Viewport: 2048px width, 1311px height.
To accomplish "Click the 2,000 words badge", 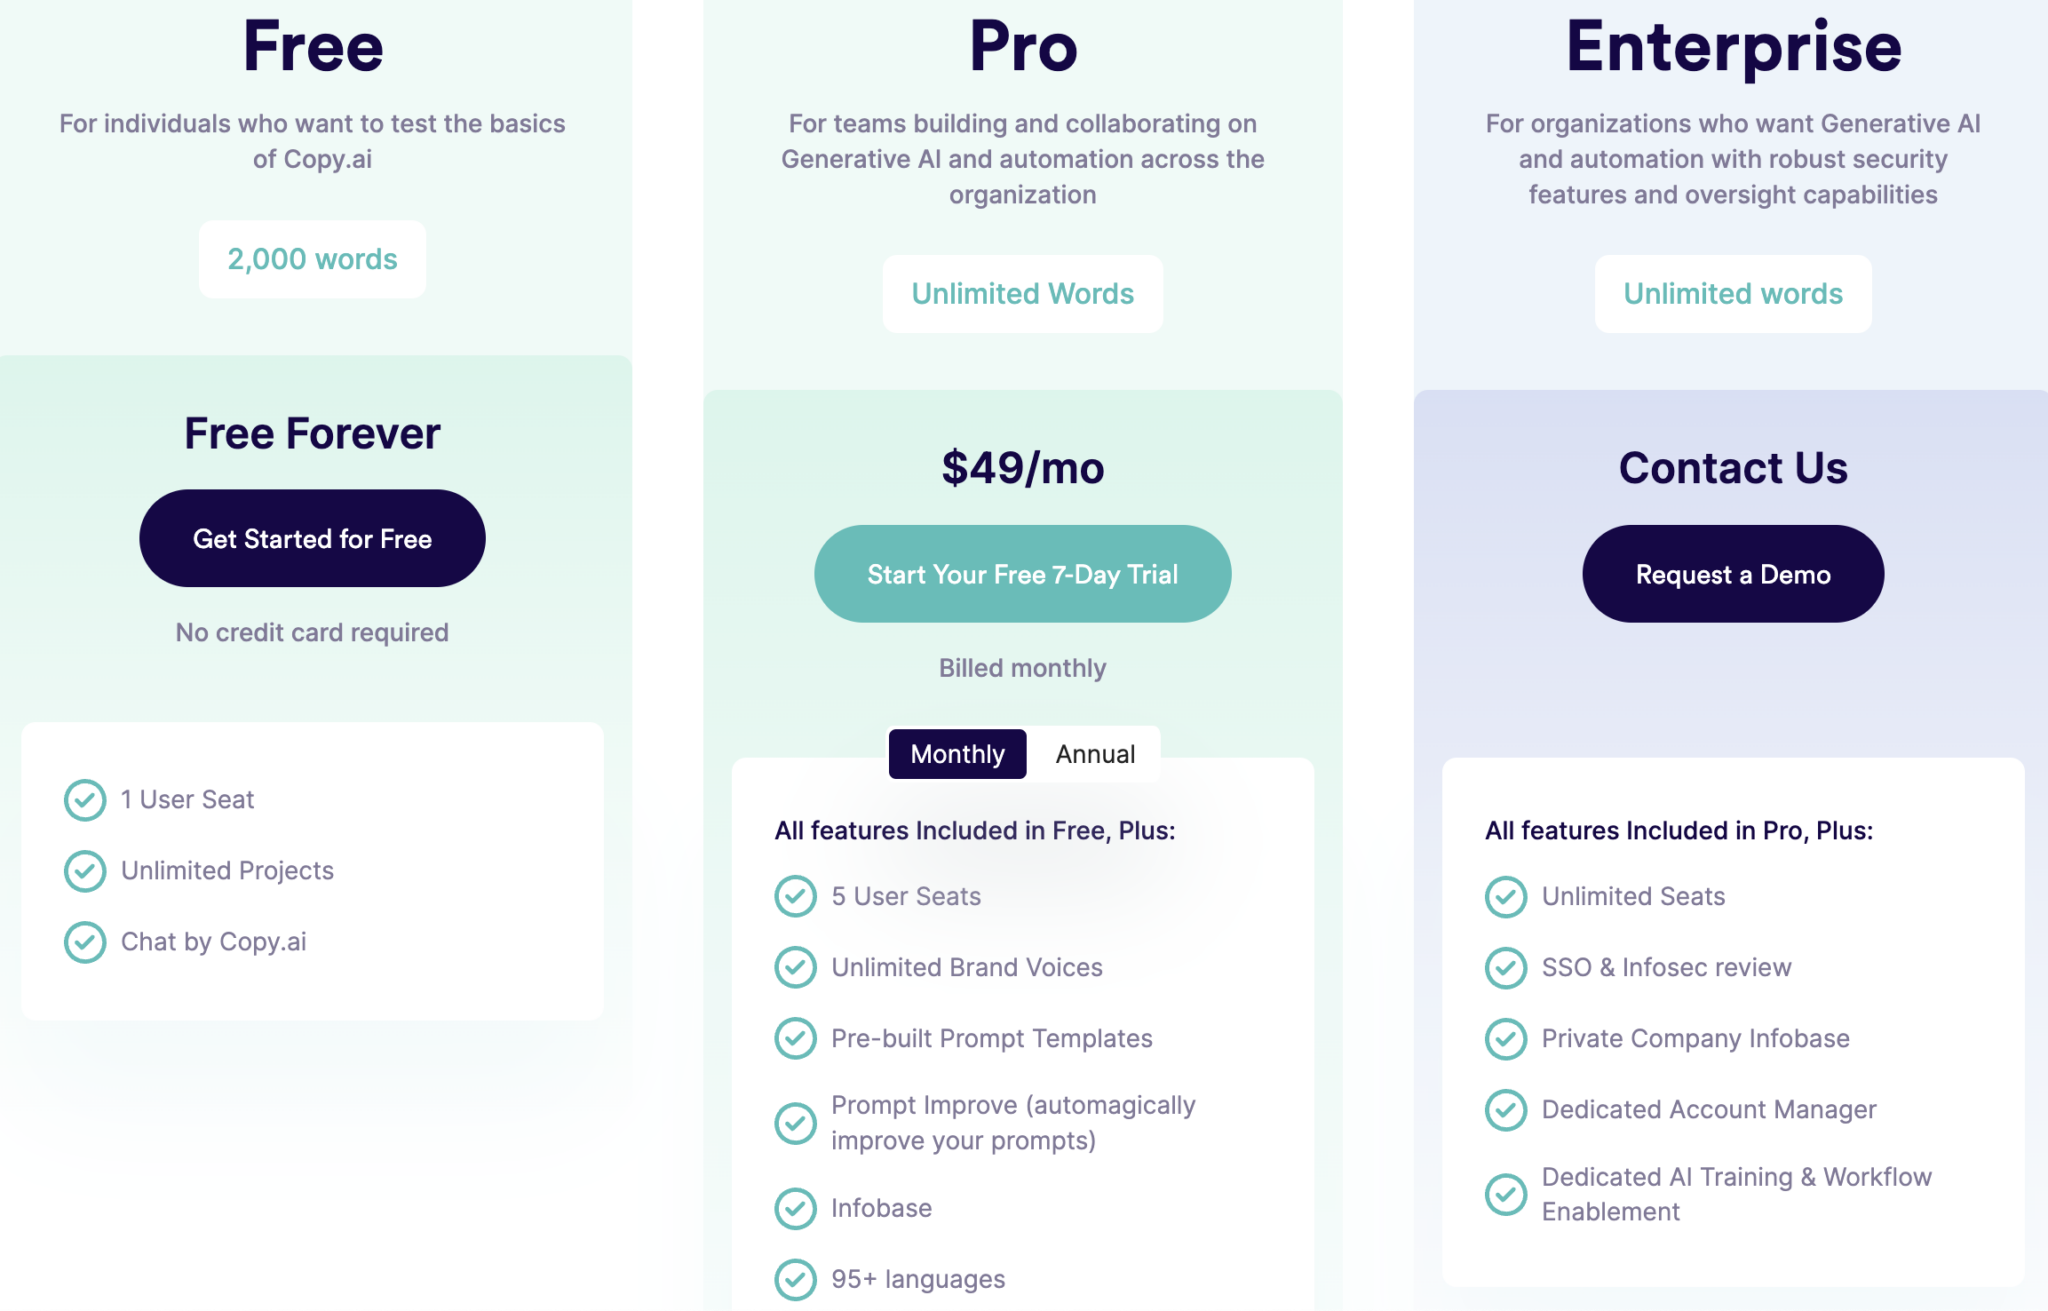I will click(313, 259).
